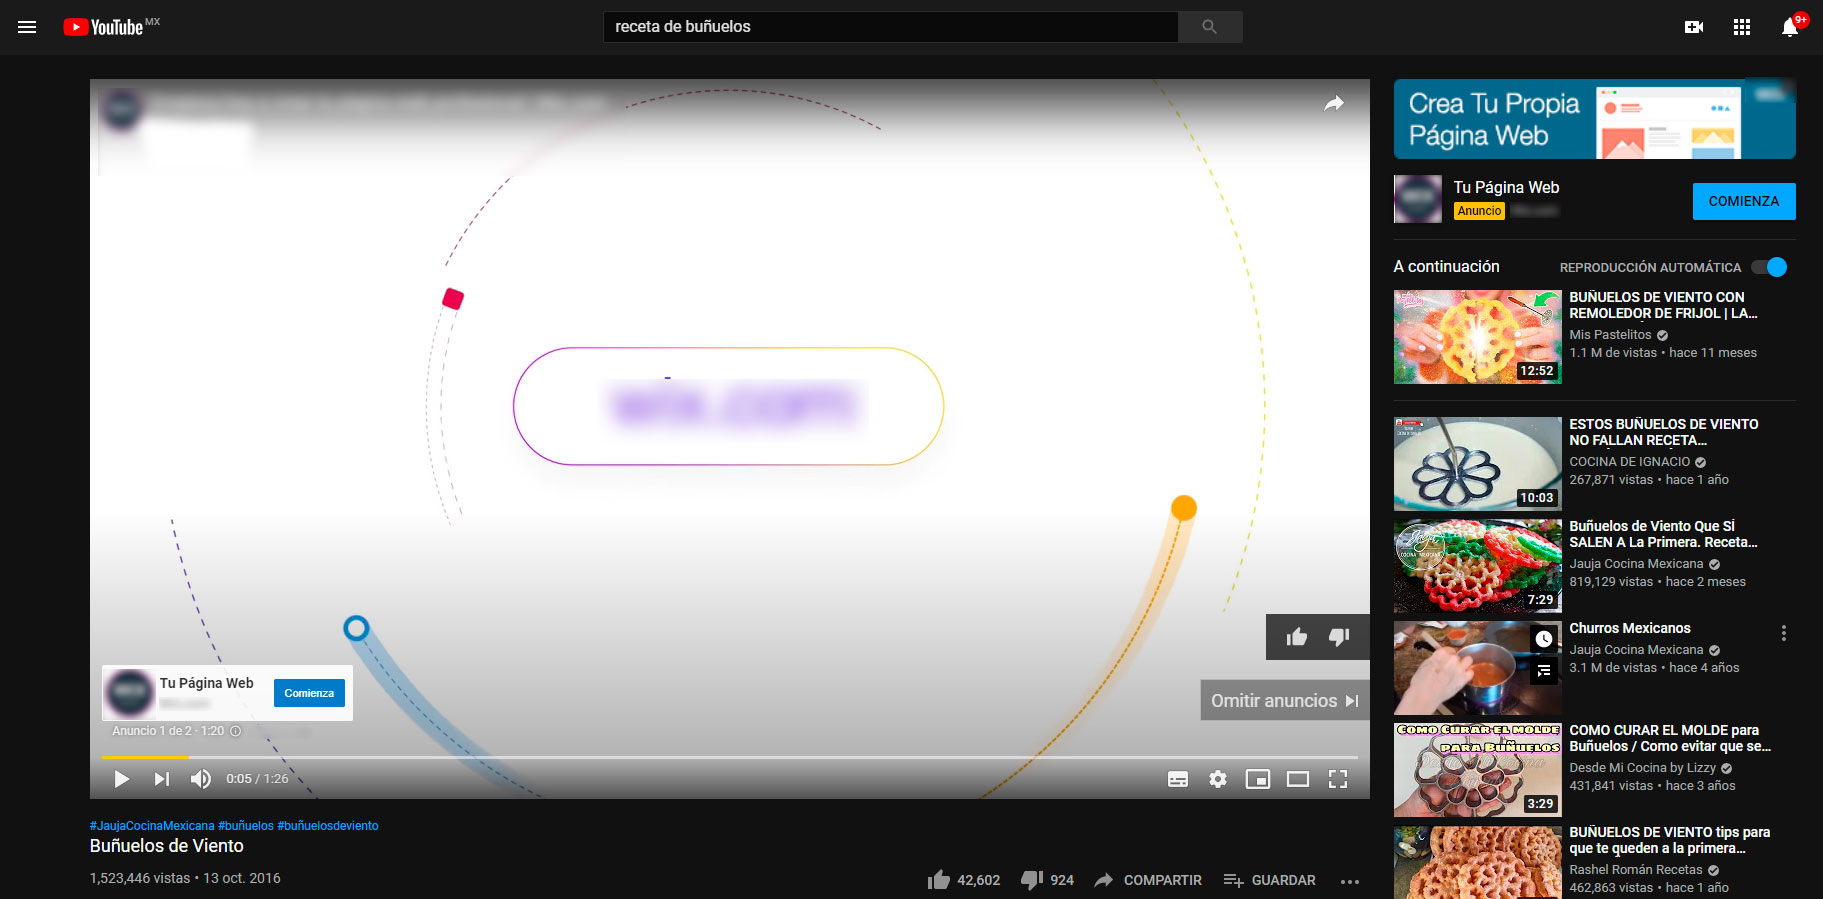Toggle autoplay switch off
Viewport: 1823px width, 899px height.
[x=1770, y=267]
